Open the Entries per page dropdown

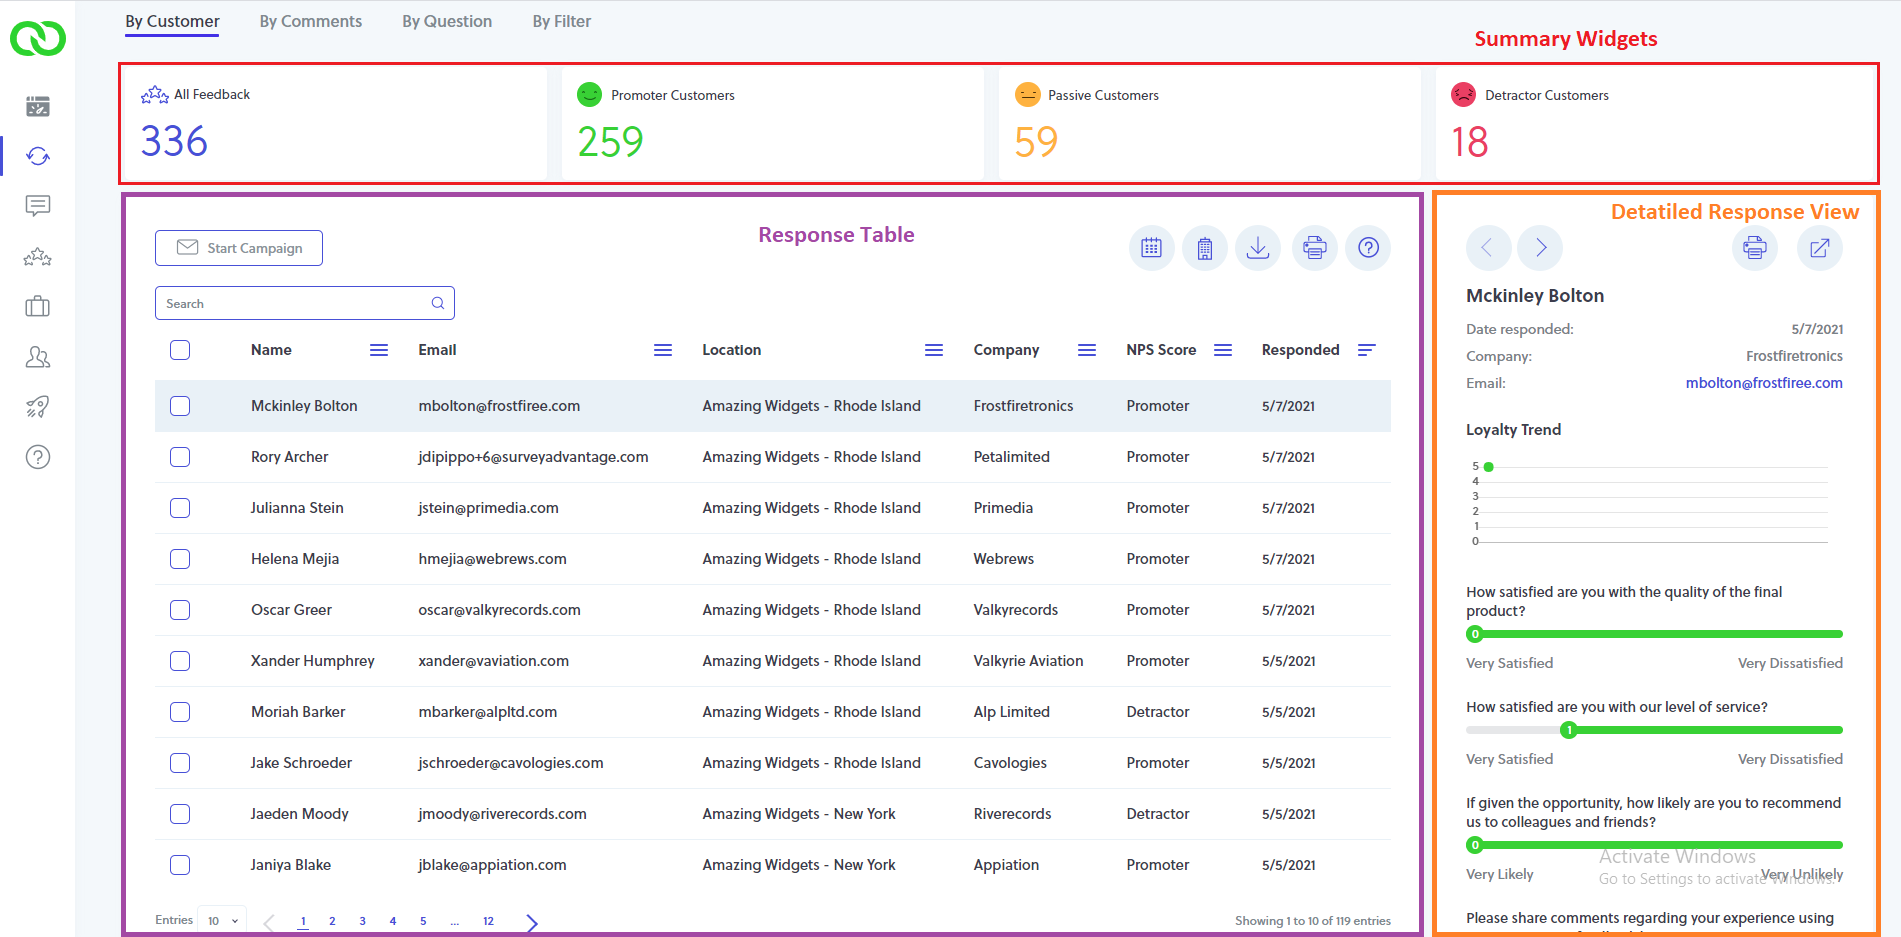point(222,921)
